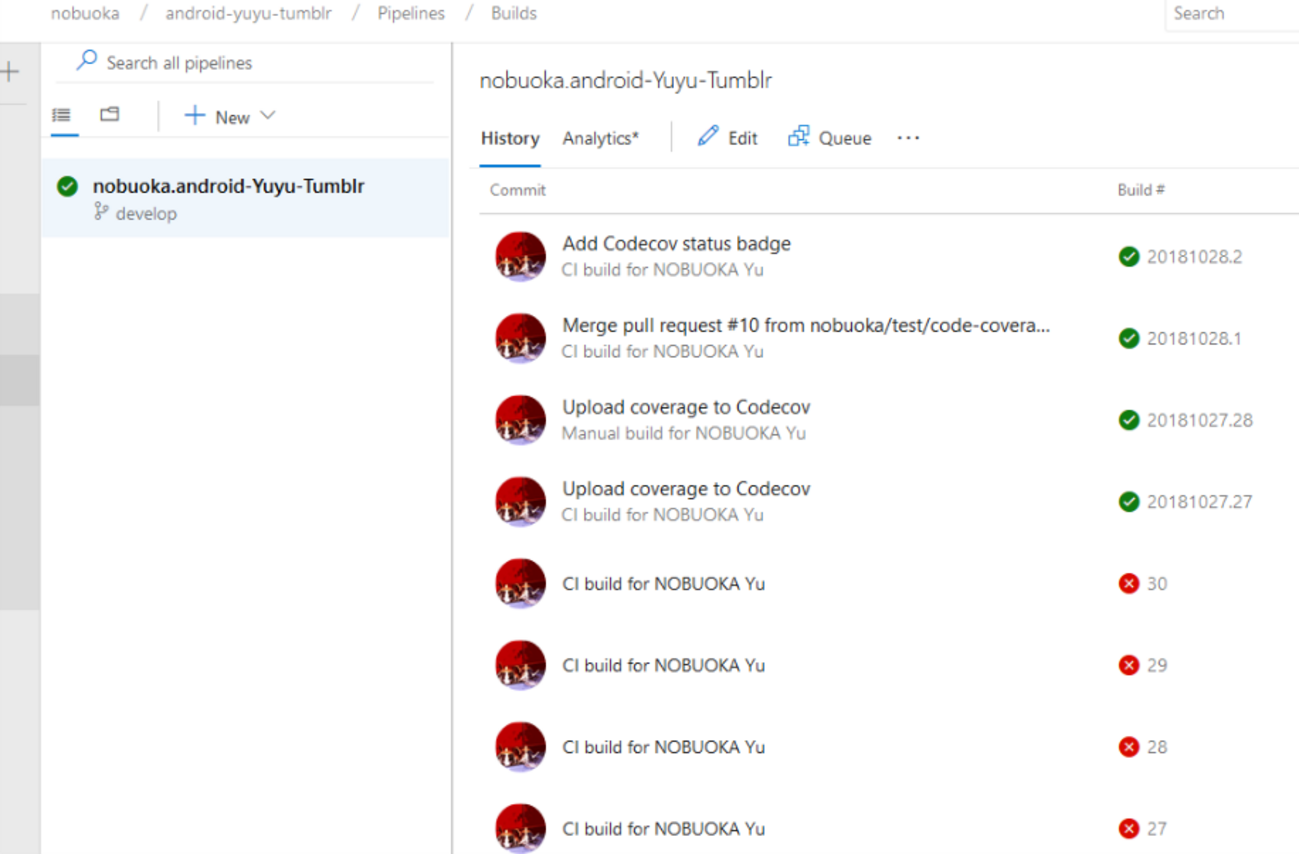Click avatar for Merge pull request #10
Screen dimensions: 1299x854
pyautogui.click(x=521, y=338)
